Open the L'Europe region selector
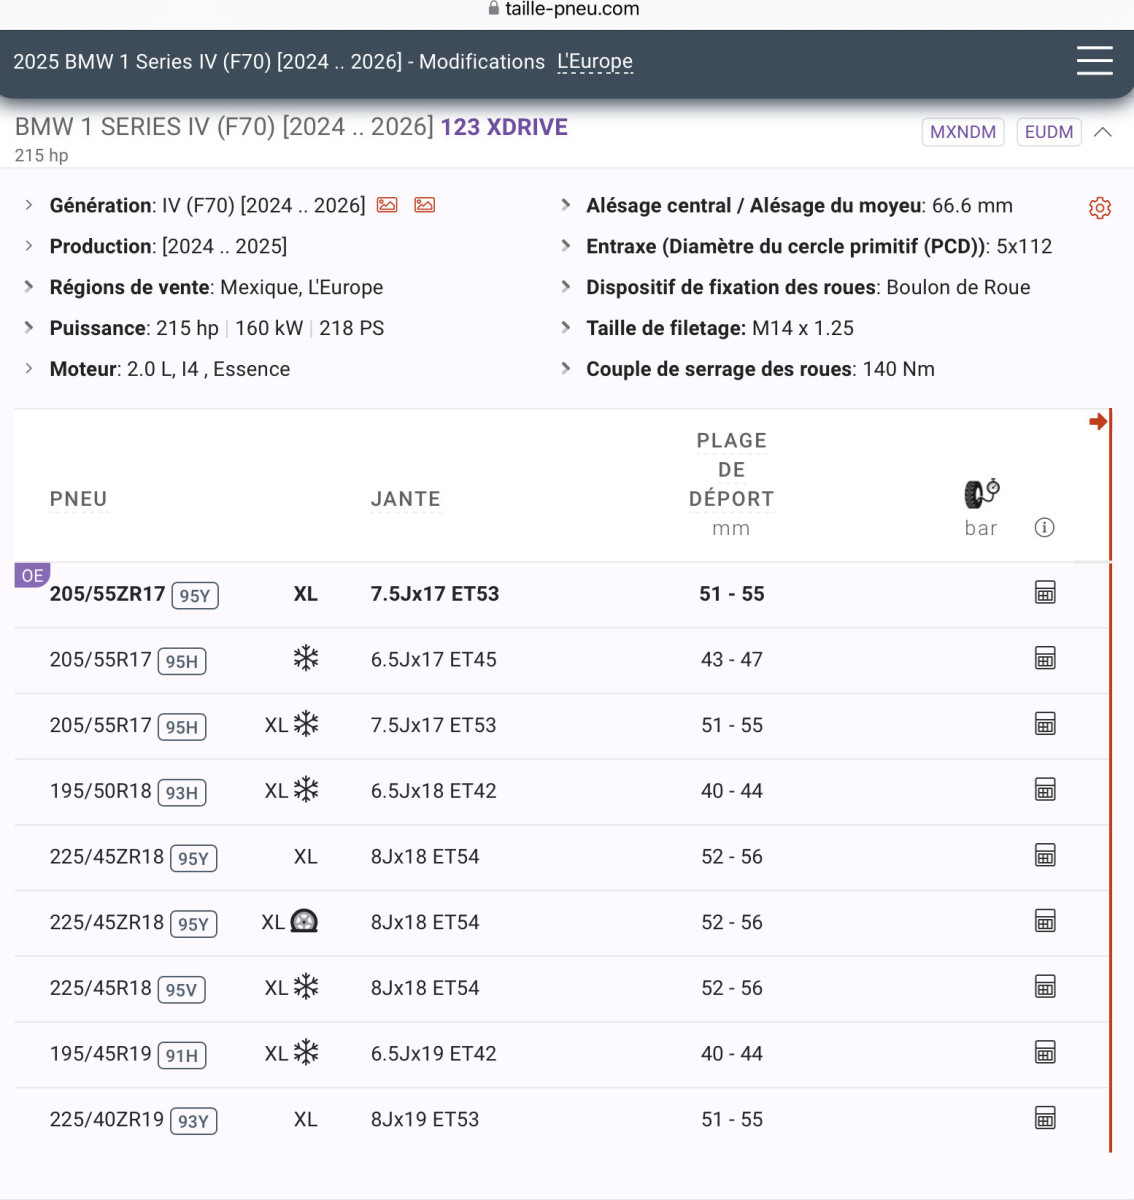The width and height of the screenshot is (1134, 1200). [595, 62]
